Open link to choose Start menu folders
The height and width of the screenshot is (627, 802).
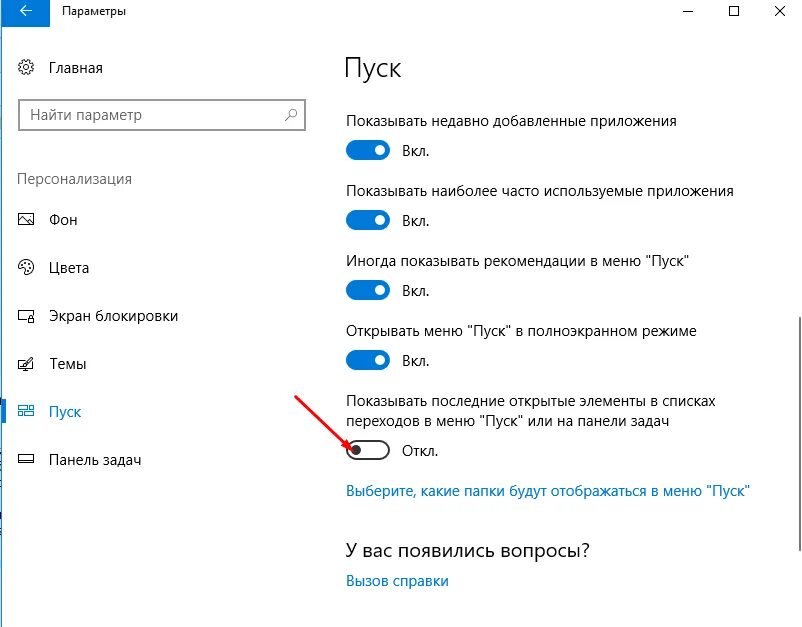548,491
